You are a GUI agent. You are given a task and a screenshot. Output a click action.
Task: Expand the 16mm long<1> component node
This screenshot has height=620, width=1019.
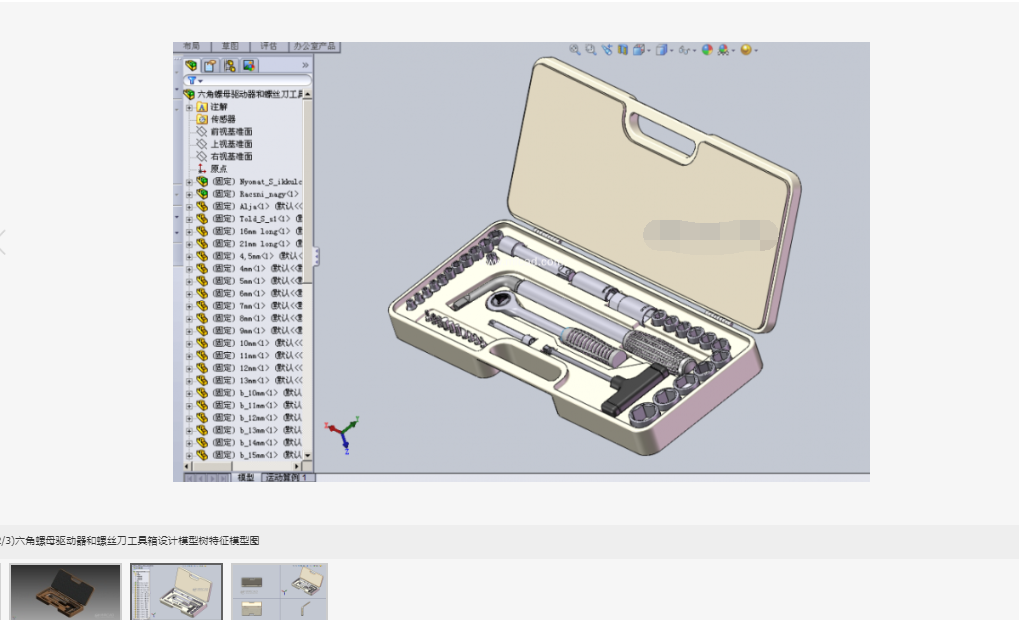coord(189,231)
